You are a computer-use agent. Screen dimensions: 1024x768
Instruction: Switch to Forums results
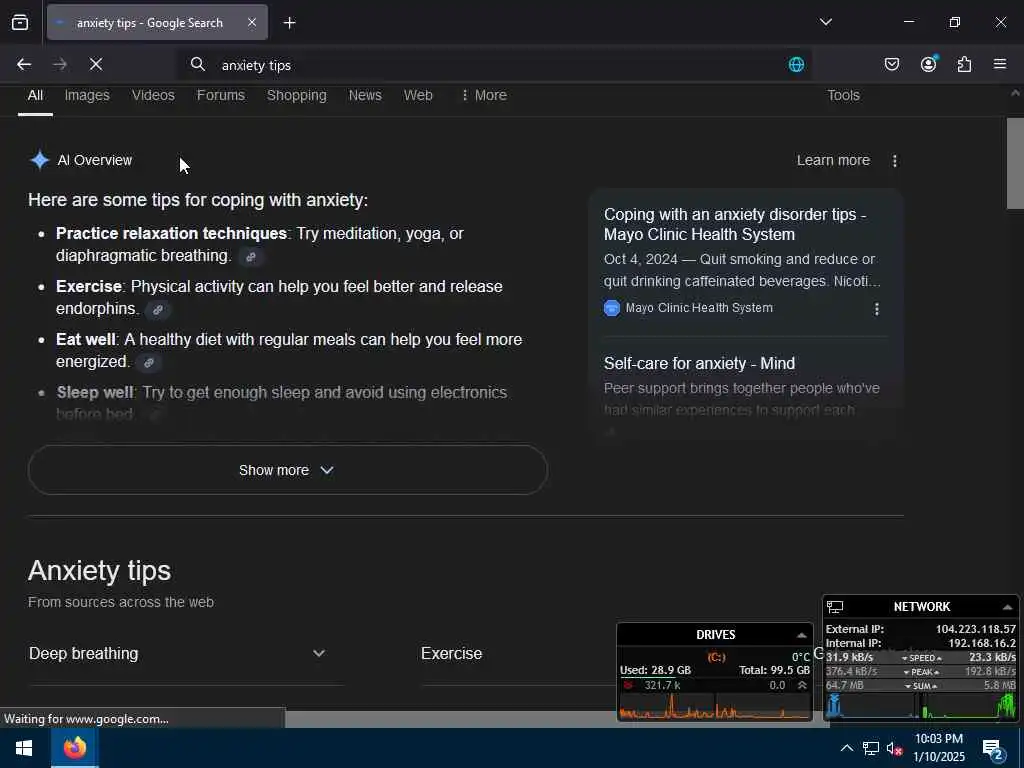pos(221,95)
